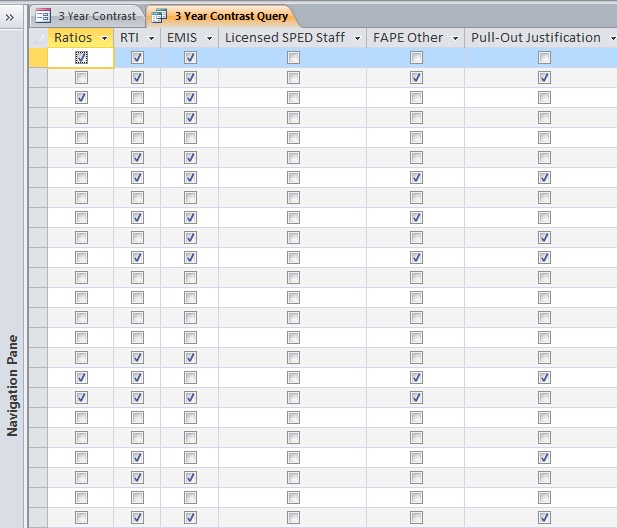Image resolution: width=617 pixels, height=528 pixels.
Task: Uncheck Ratios checkbox in the third row
Action: tap(81, 98)
